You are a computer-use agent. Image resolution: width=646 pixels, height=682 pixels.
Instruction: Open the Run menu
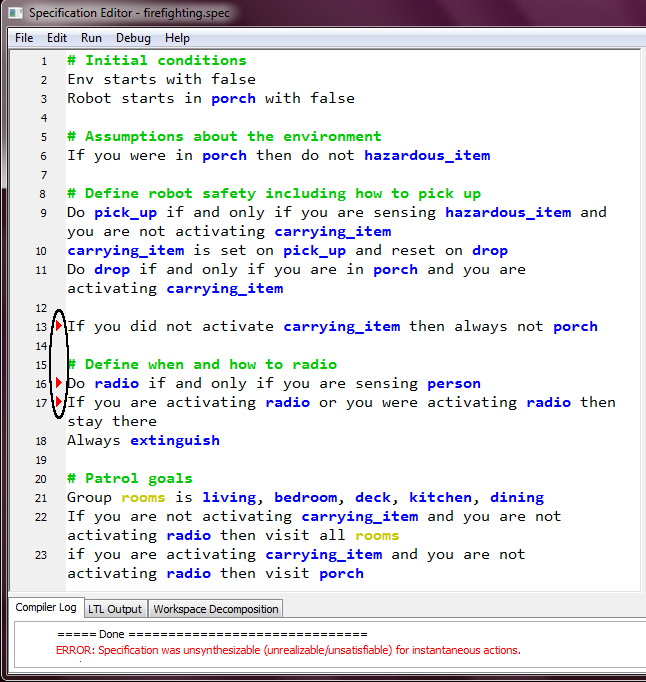pos(91,38)
